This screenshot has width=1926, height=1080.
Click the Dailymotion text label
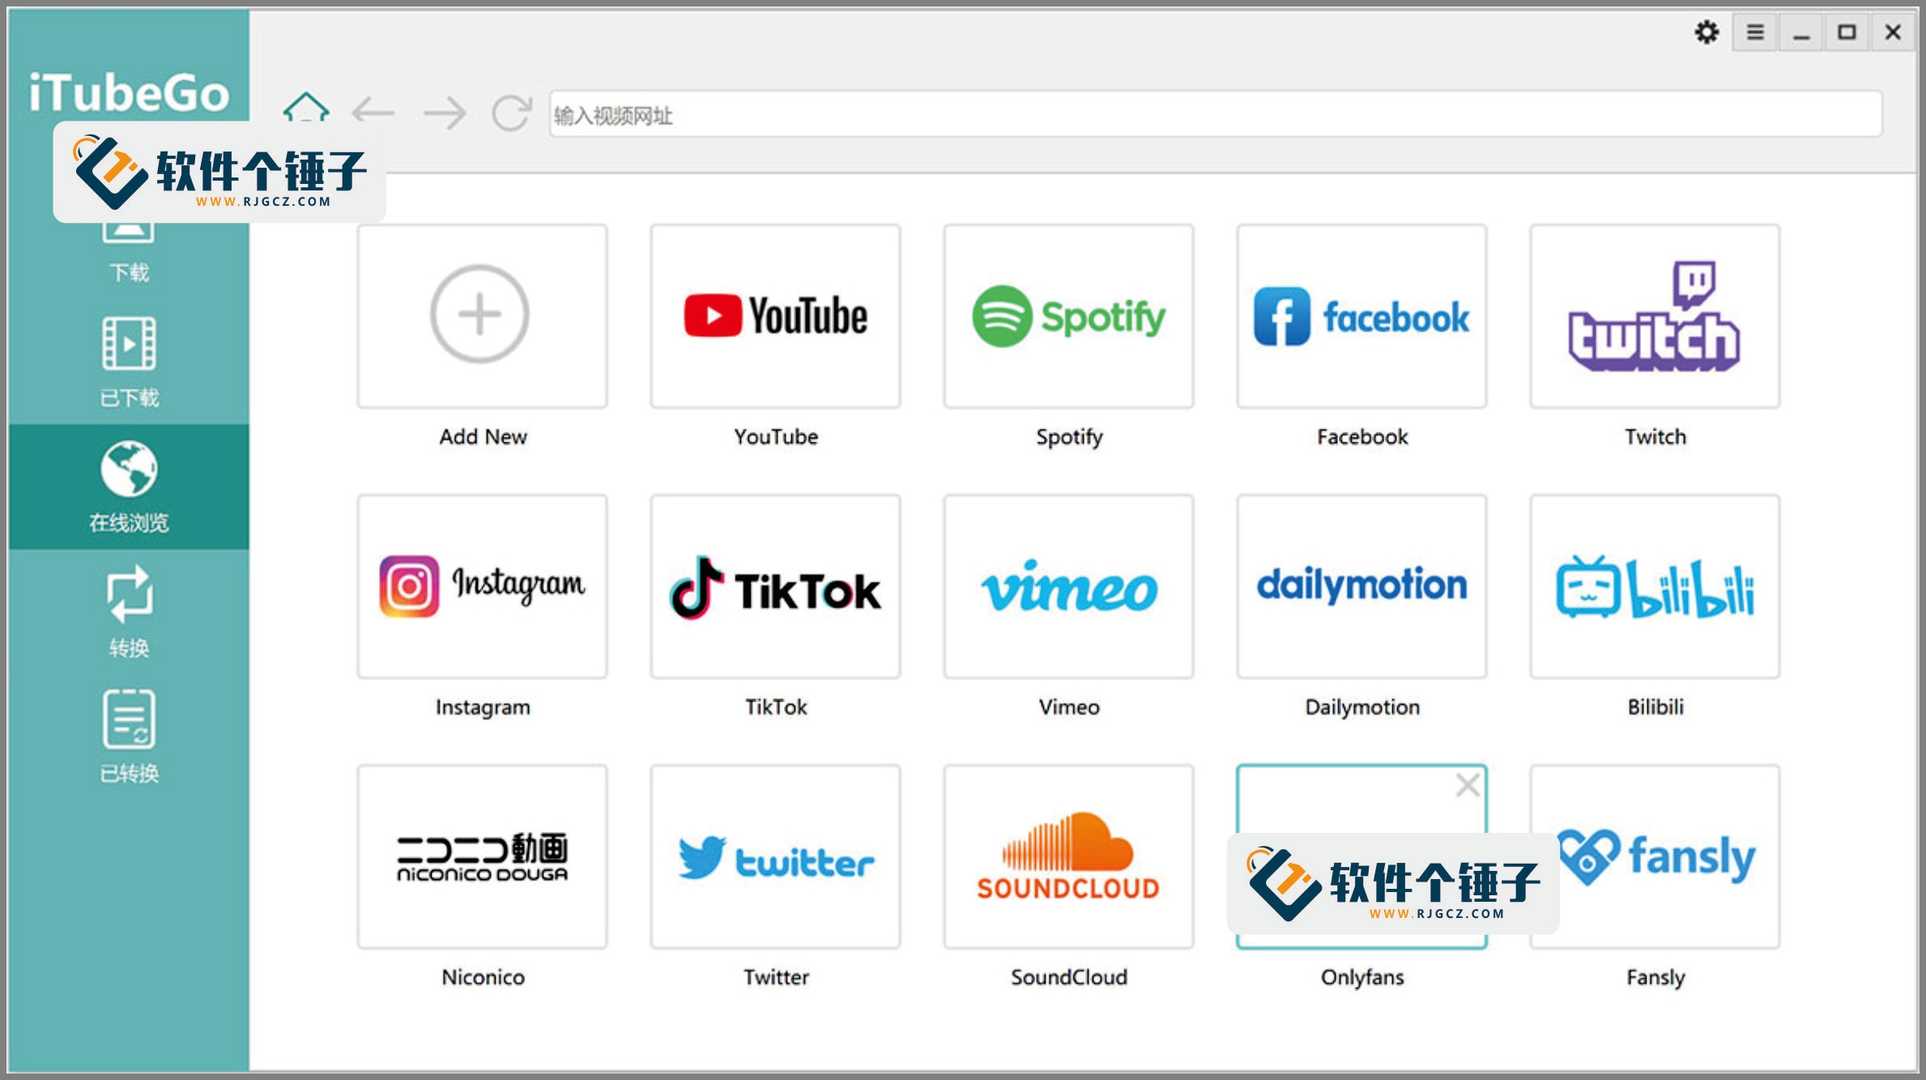pos(1362,708)
